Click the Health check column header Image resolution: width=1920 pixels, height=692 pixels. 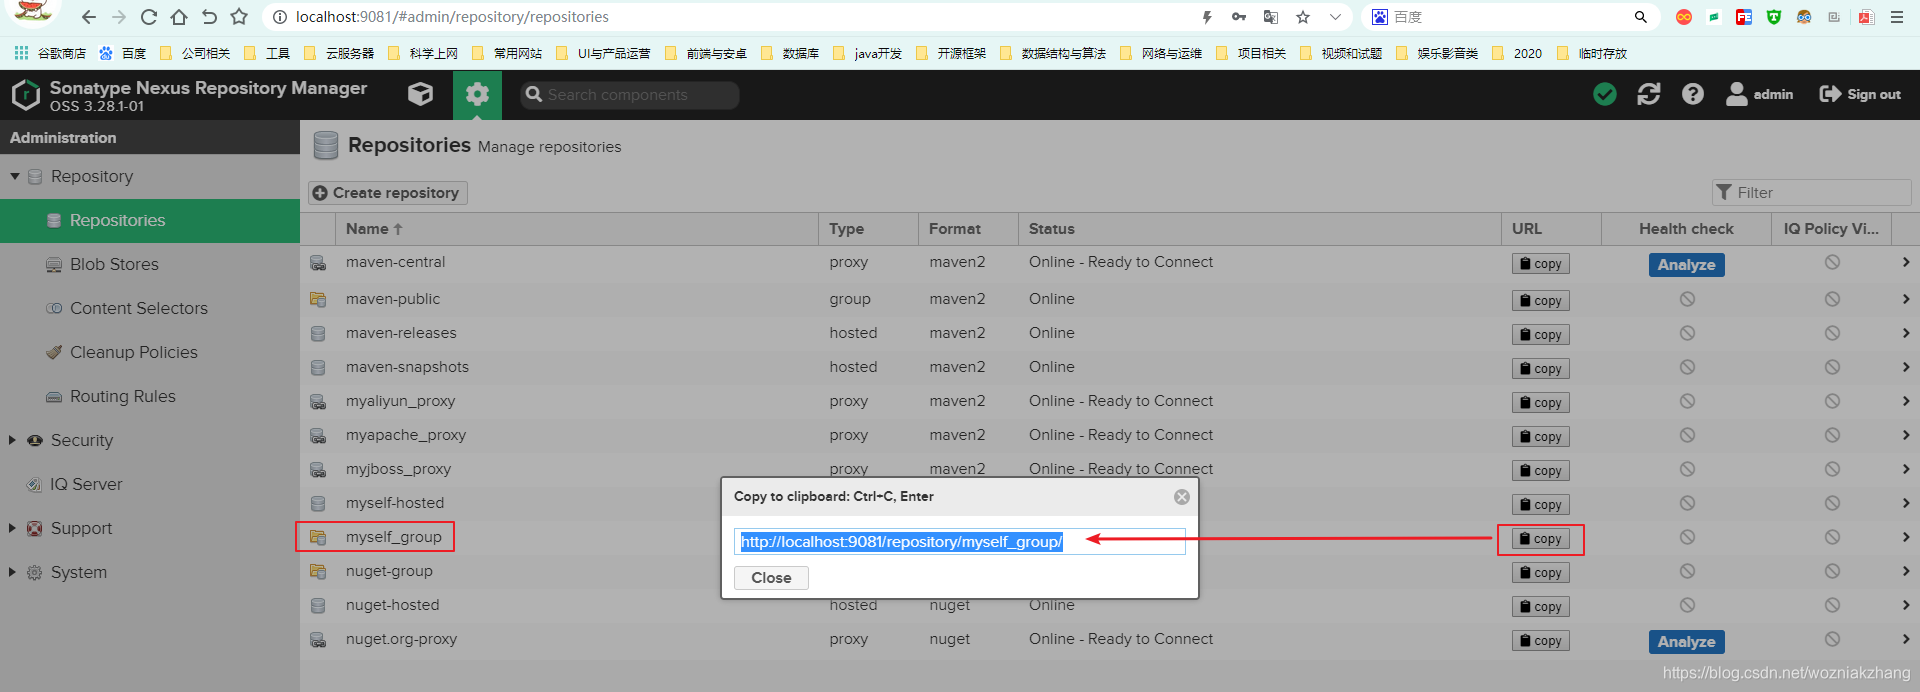click(x=1686, y=228)
